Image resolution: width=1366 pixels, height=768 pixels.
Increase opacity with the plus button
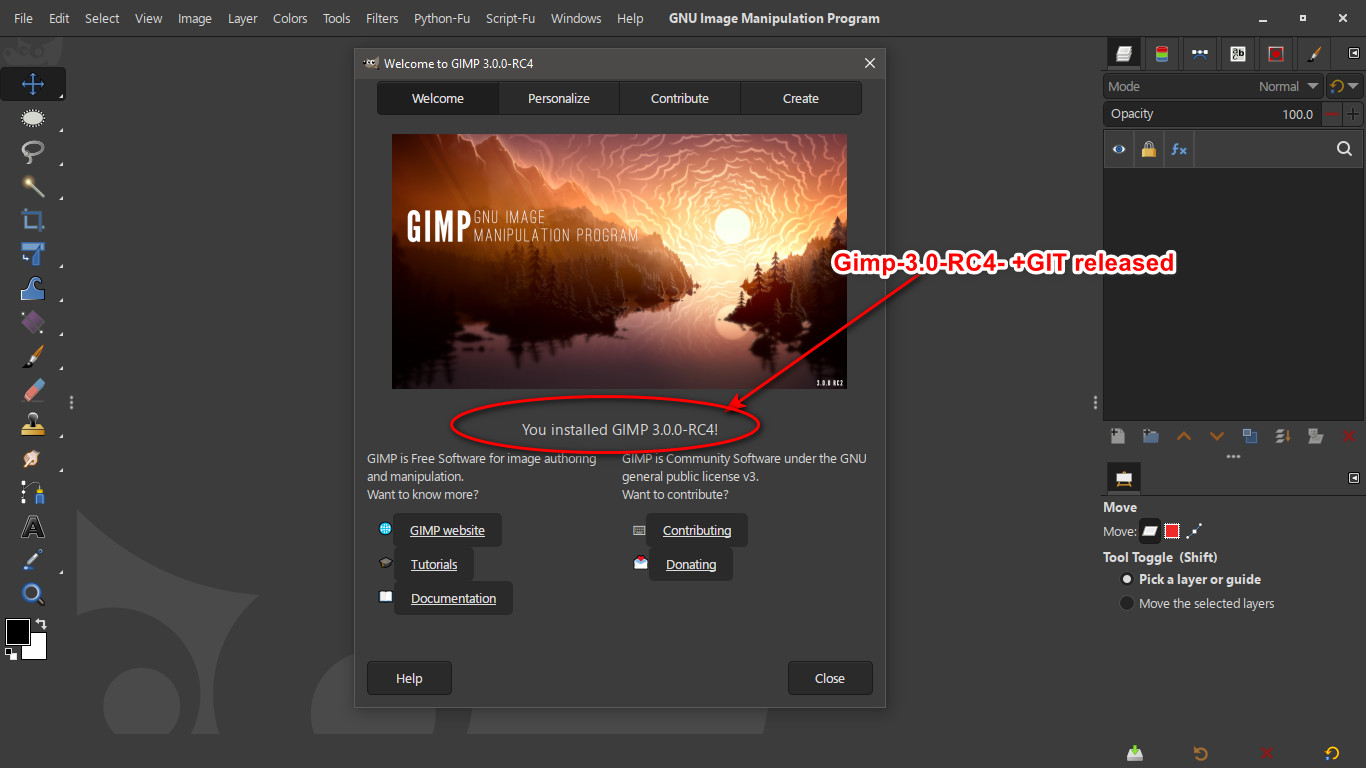(1353, 114)
